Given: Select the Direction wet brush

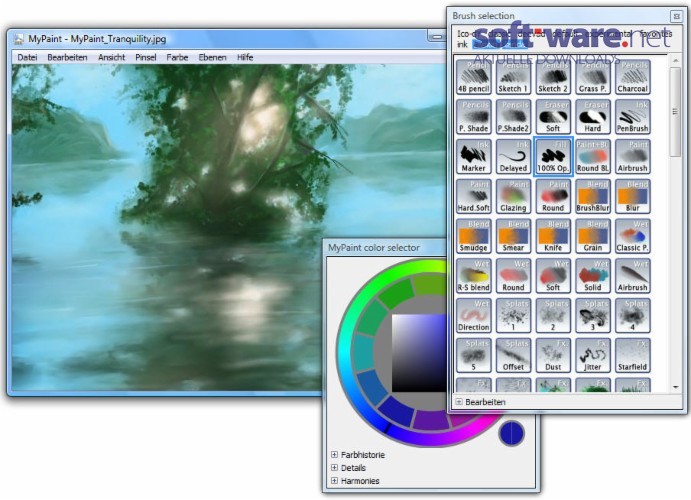Looking at the screenshot, I should [473, 315].
